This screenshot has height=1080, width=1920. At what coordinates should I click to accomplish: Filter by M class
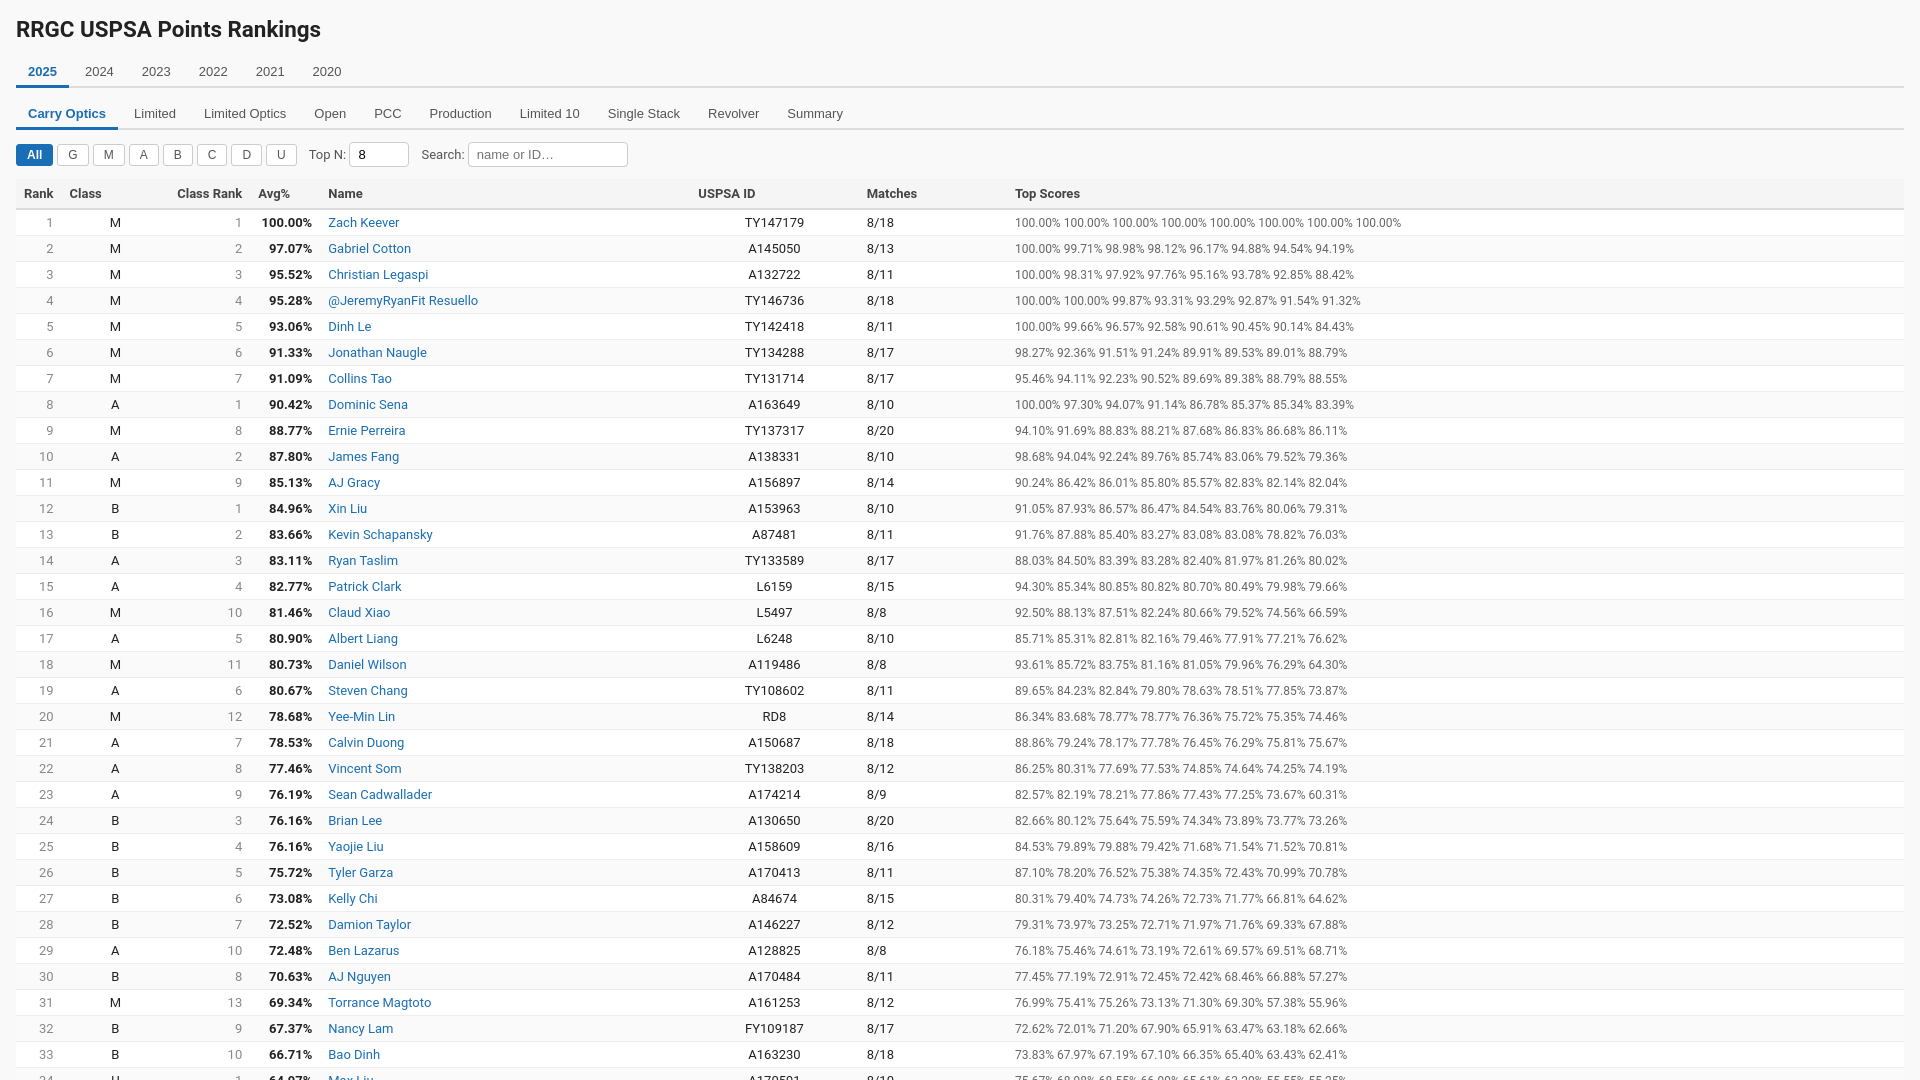pos(109,155)
